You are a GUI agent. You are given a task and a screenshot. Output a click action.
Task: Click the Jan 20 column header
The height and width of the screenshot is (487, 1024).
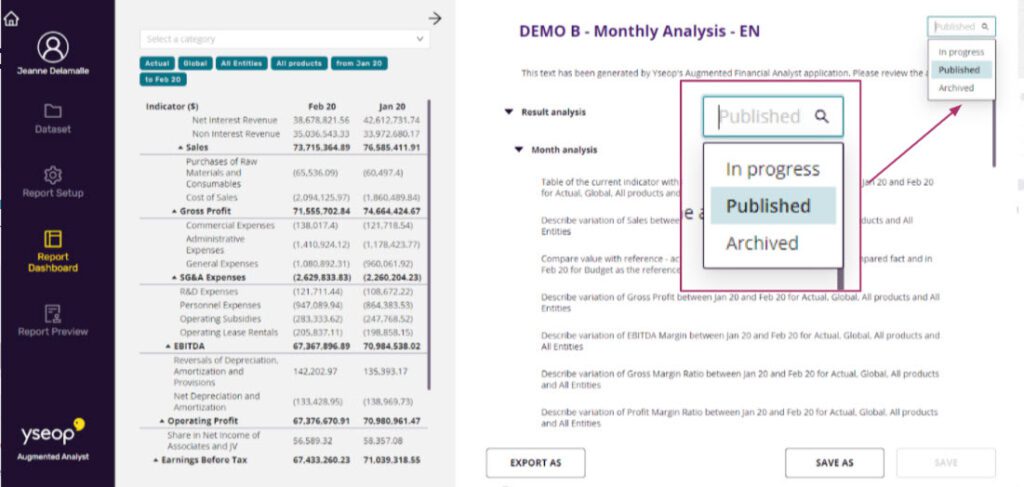[x=392, y=106]
